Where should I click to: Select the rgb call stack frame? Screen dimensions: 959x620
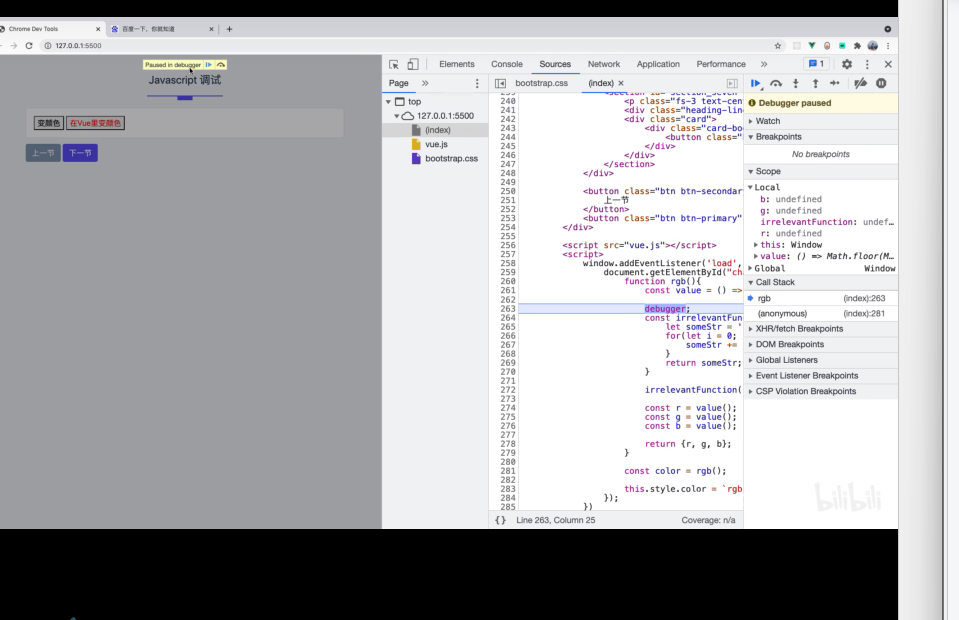pyautogui.click(x=821, y=298)
